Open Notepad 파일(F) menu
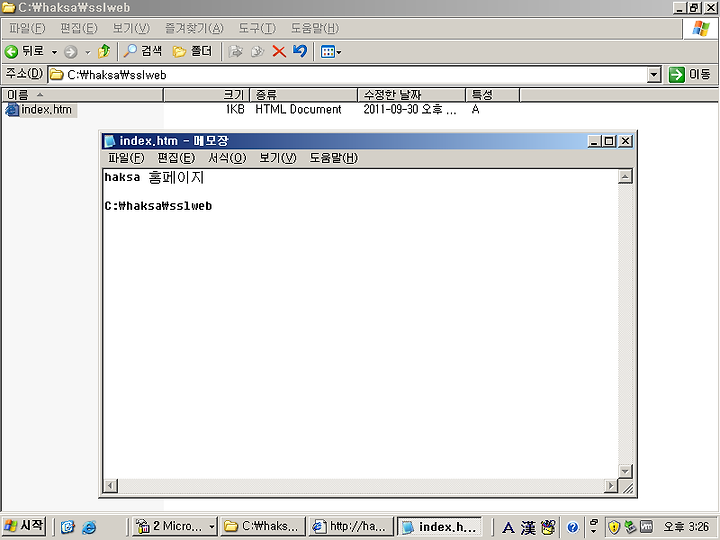The width and height of the screenshot is (720, 540). point(126,158)
